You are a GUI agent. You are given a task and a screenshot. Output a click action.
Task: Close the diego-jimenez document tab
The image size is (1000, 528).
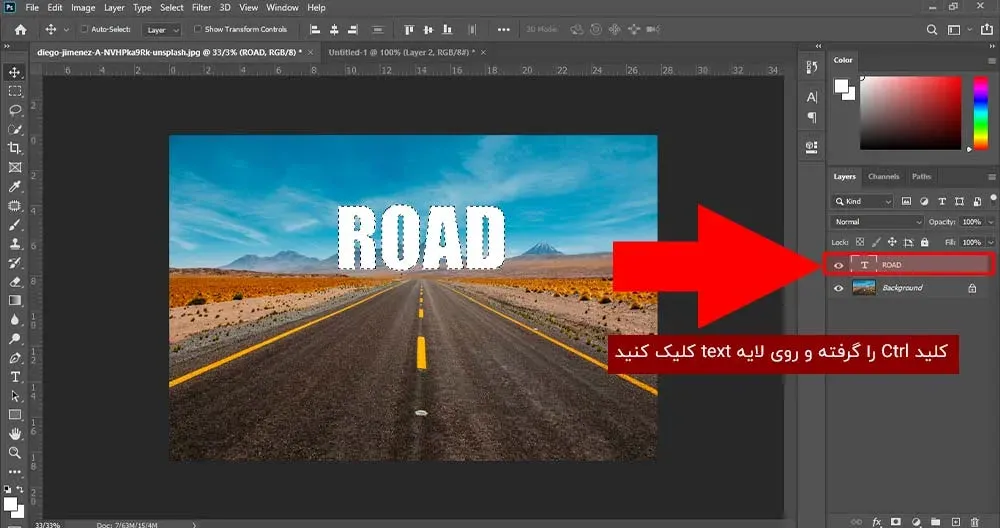pyautogui.click(x=311, y=52)
